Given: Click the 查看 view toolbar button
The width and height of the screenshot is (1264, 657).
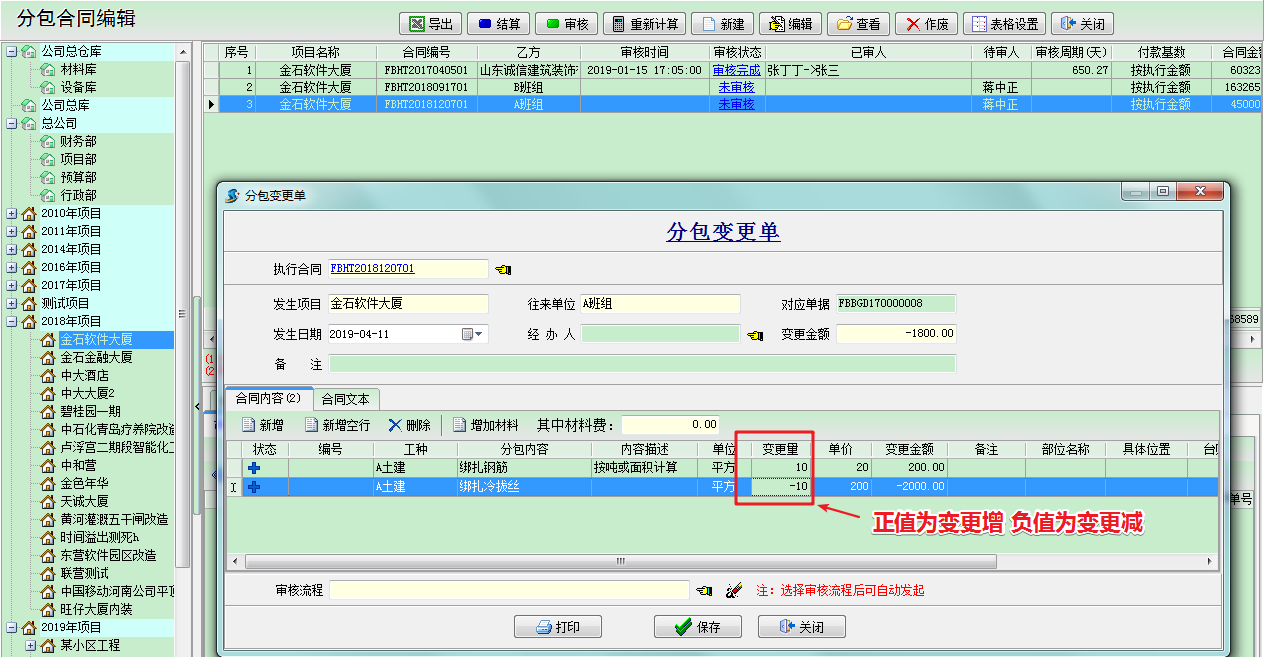Looking at the screenshot, I should tap(859, 24).
